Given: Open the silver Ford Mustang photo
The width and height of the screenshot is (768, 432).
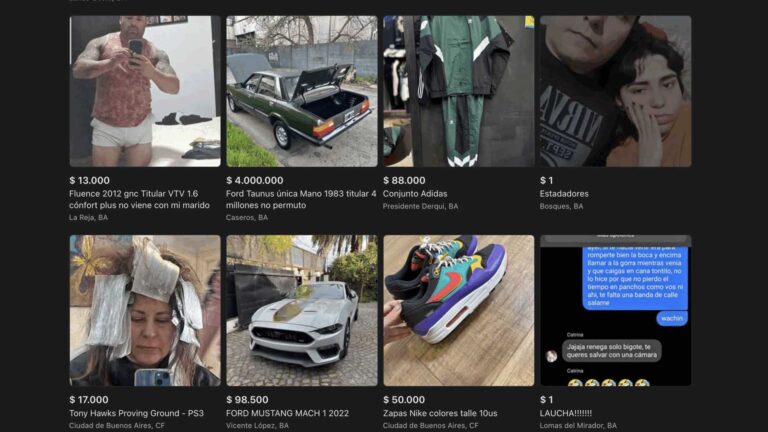Looking at the screenshot, I should tap(302, 311).
